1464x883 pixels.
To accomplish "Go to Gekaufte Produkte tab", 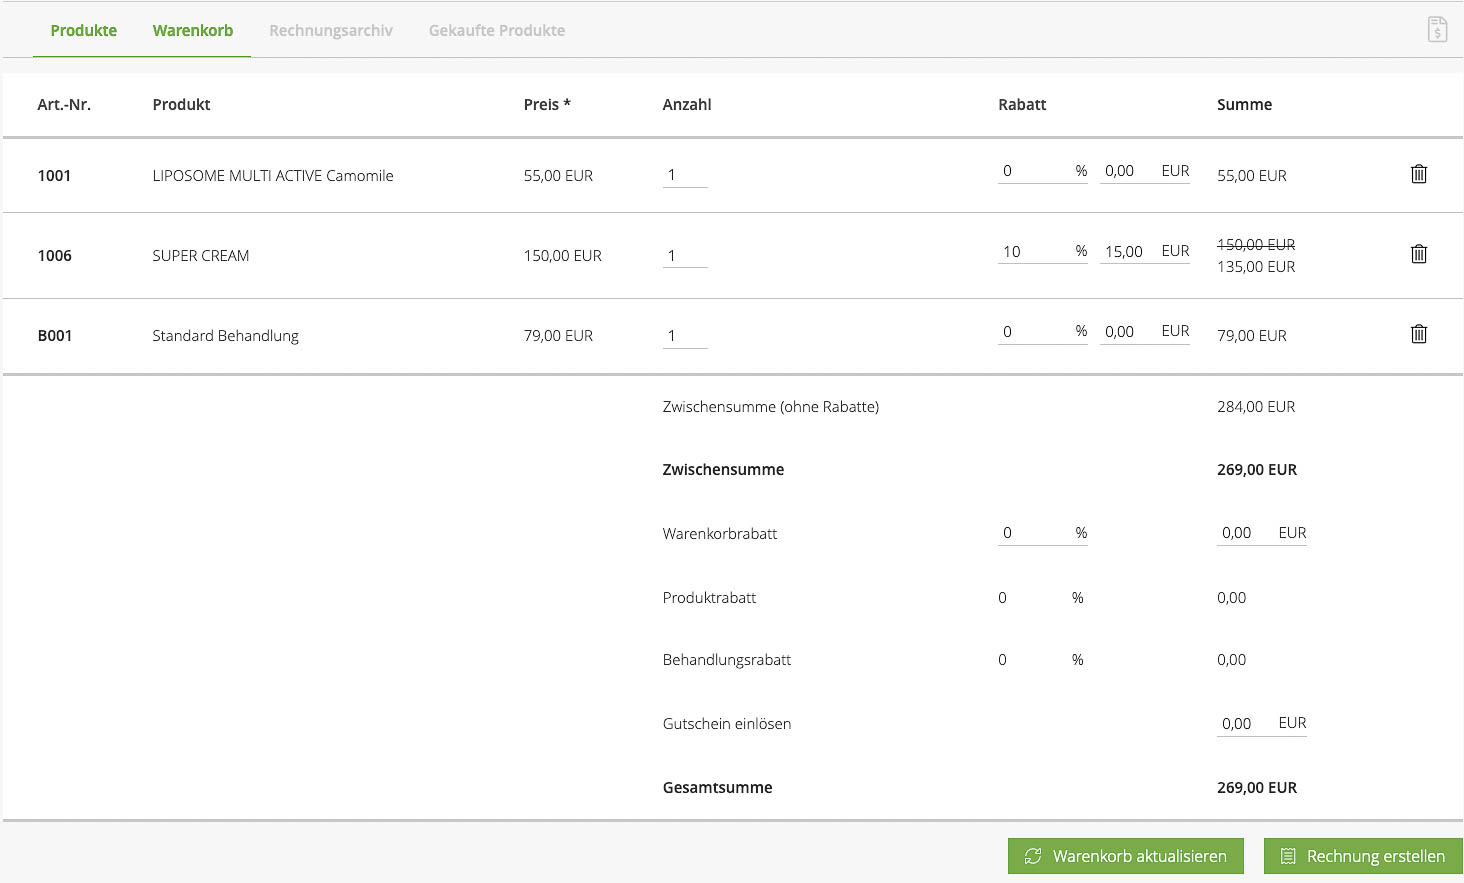I will coord(497,30).
